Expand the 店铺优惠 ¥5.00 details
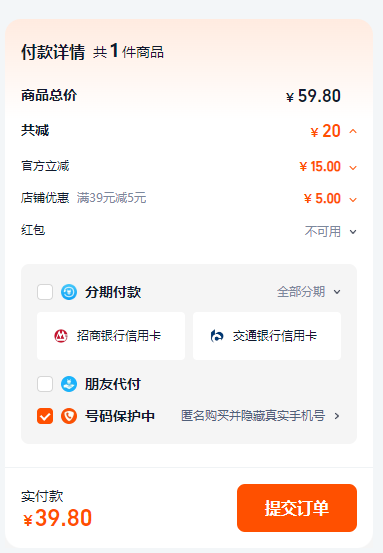Image resolution: width=383 pixels, height=553 pixels. [353, 200]
